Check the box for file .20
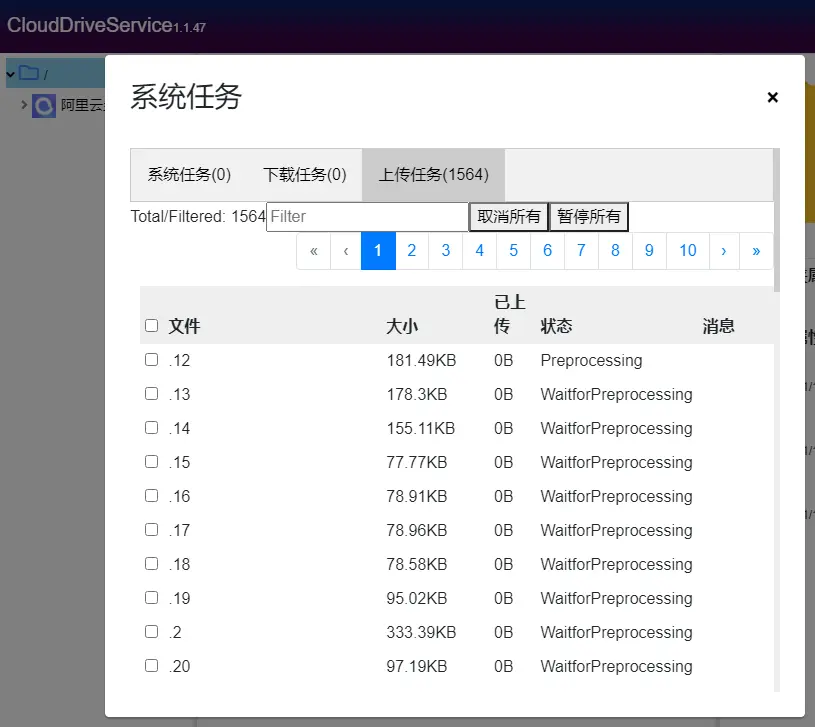Image resolution: width=815 pixels, height=727 pixels. (x=151, y=666)
